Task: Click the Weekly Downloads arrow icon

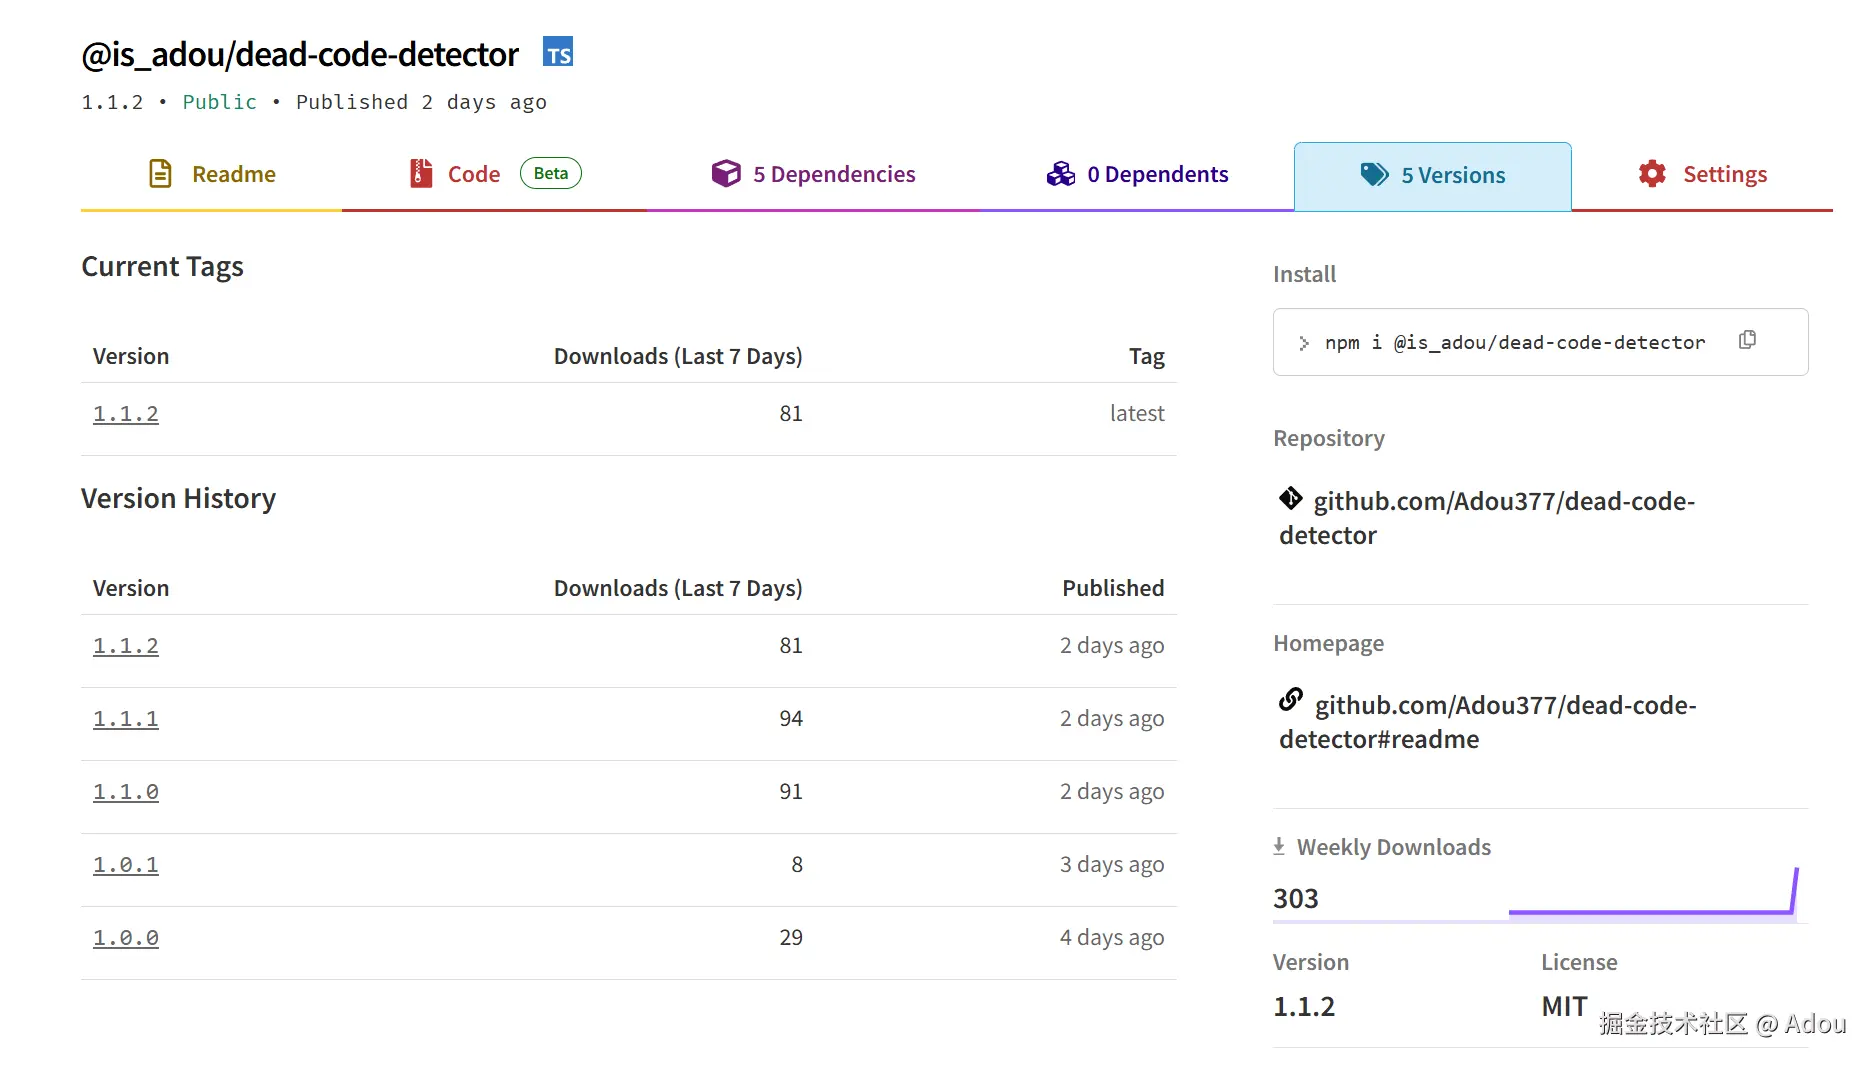Action: tap(1279, 846)
